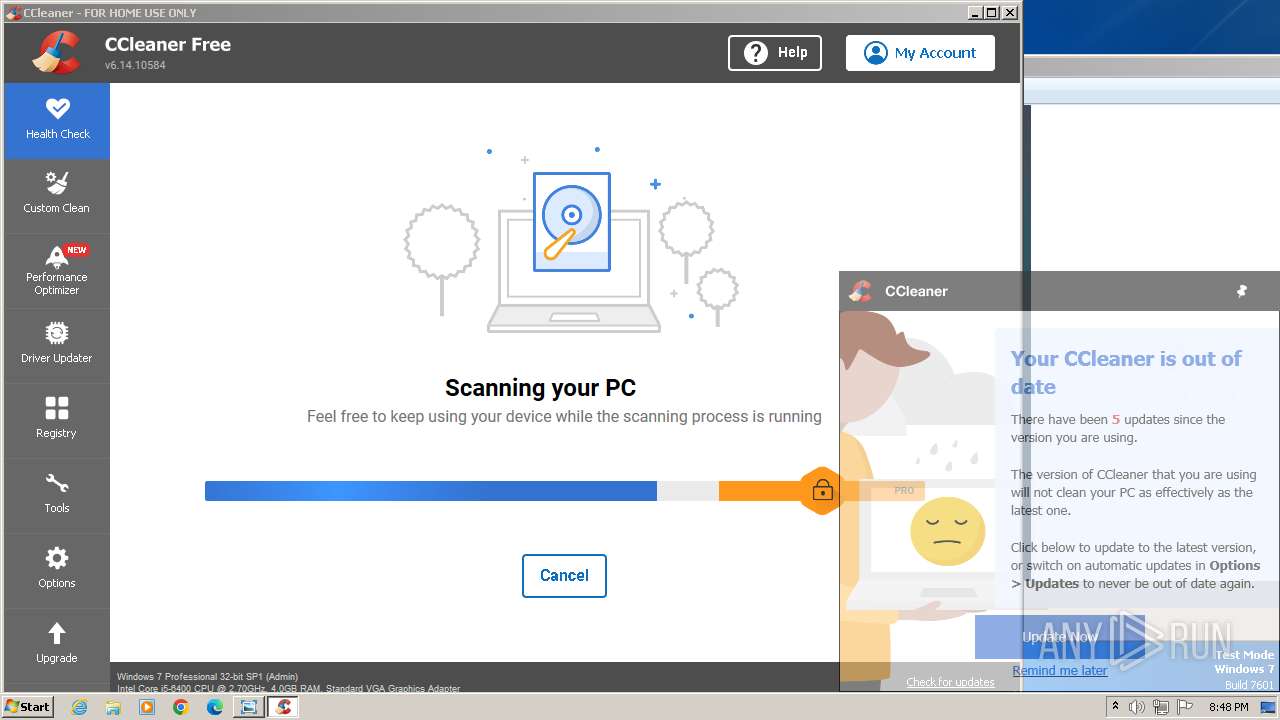Open the Registry cleaner section
Viewport: 1280px width, 720px height.
pyautogui.click(x=57, y=420)
